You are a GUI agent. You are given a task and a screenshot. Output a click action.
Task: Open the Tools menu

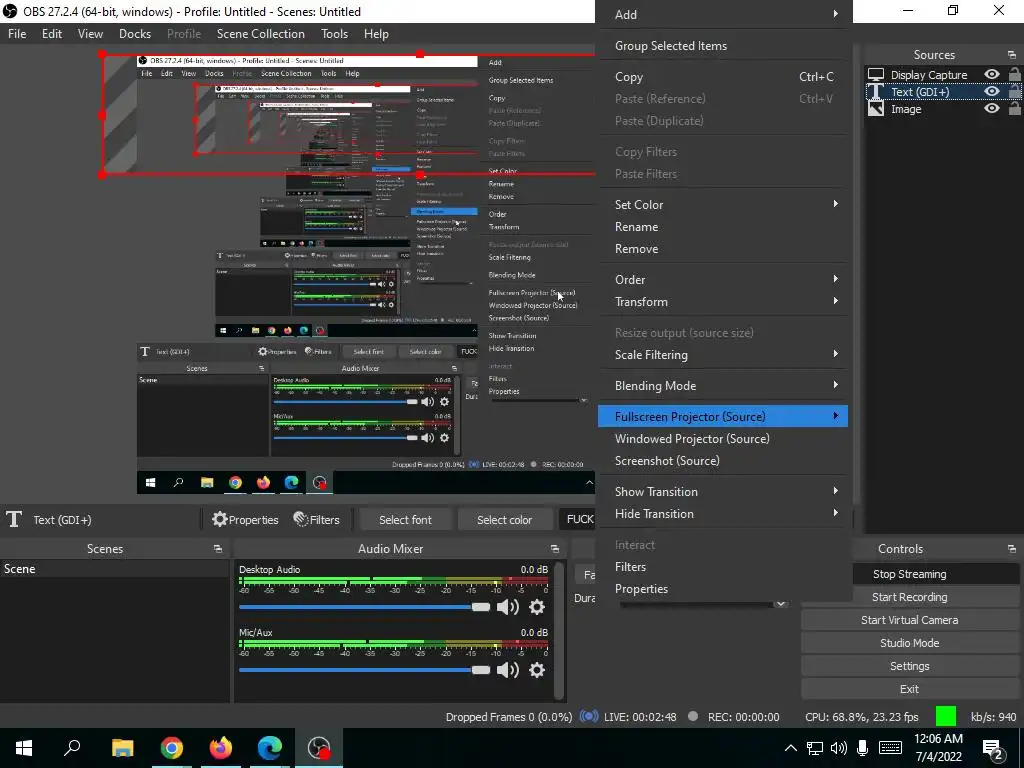click(x=334, y=34)
